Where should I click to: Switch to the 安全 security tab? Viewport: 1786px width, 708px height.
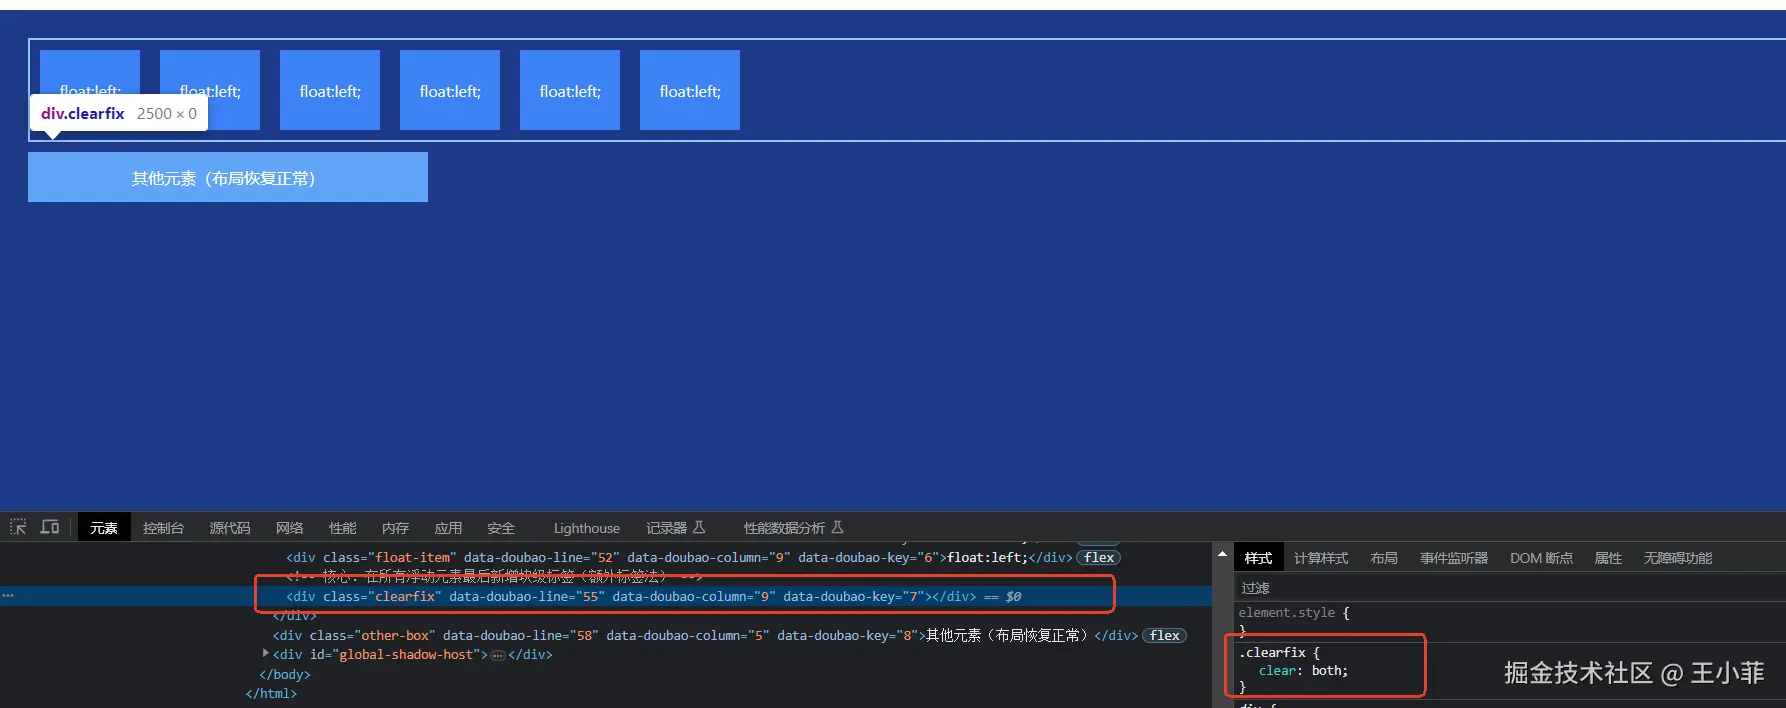coord(502,528)
